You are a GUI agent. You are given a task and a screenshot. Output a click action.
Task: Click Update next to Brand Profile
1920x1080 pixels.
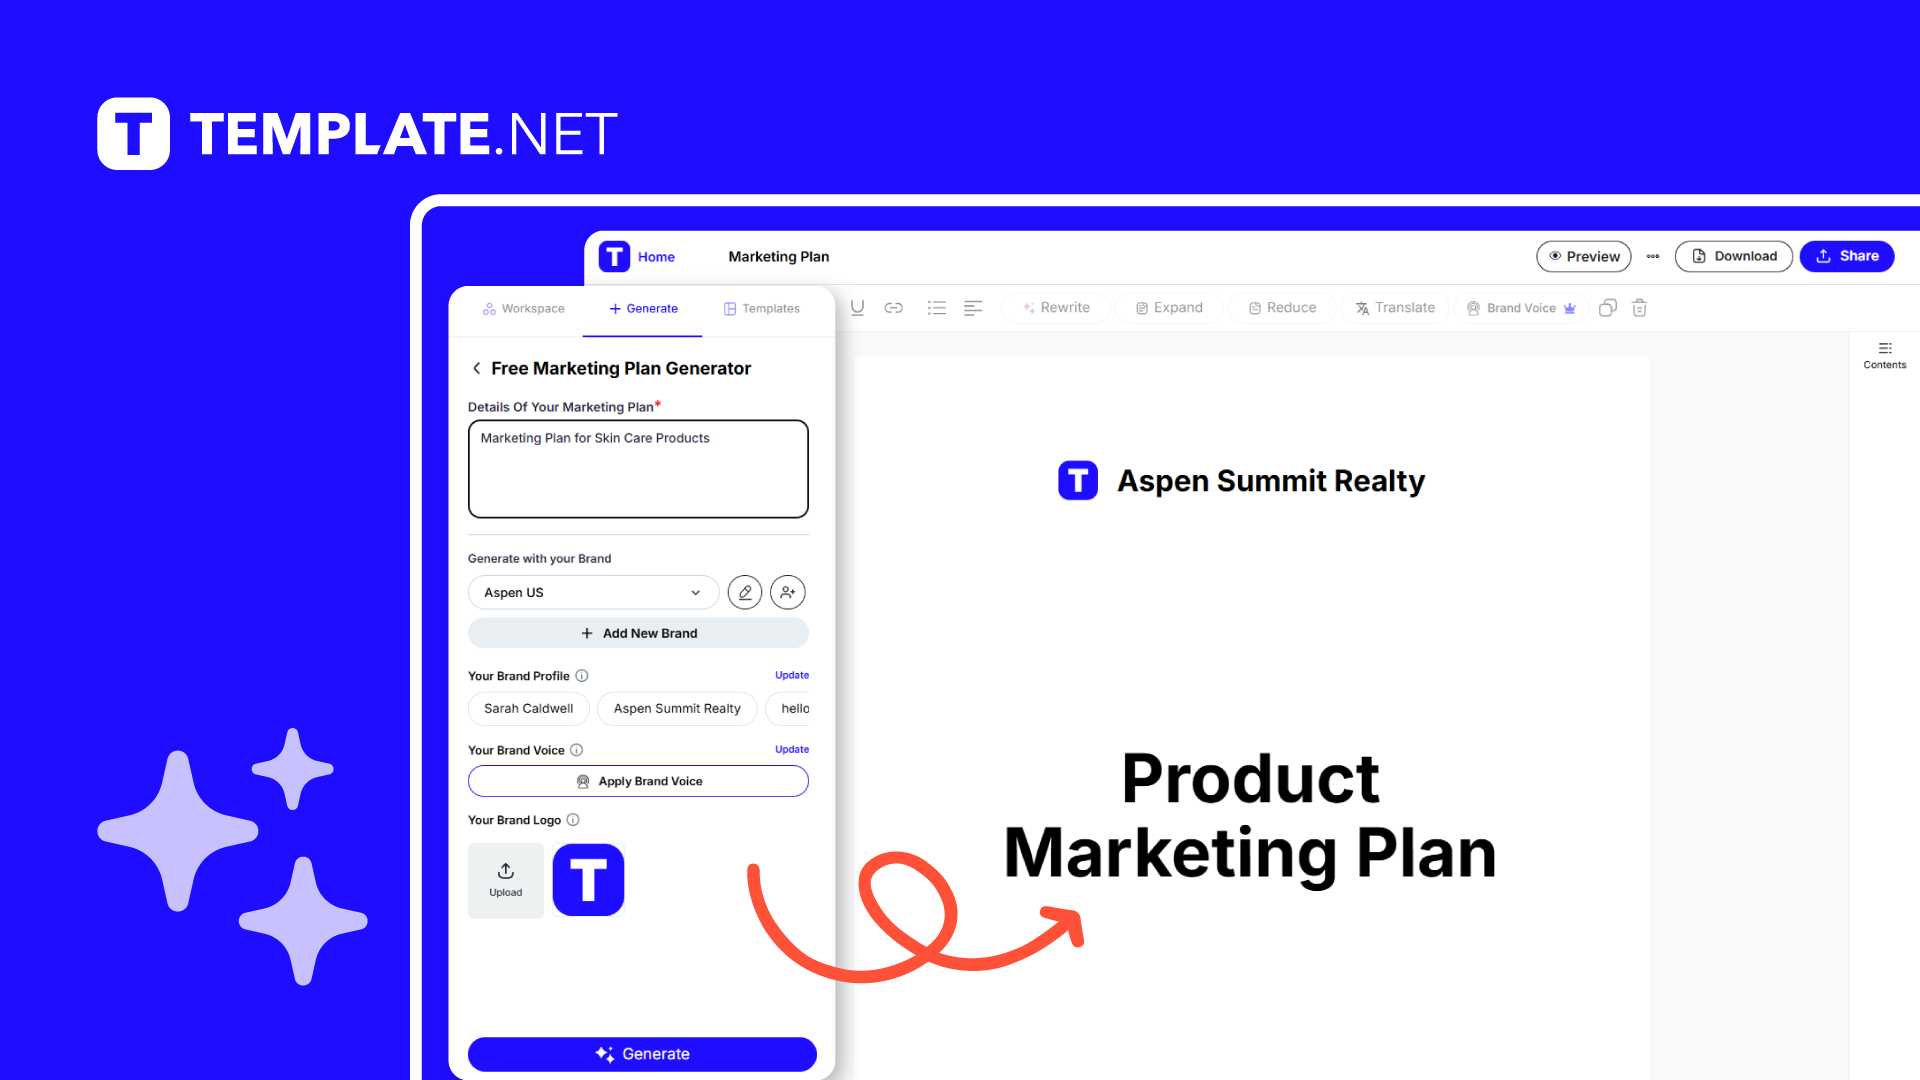[793, 675]
